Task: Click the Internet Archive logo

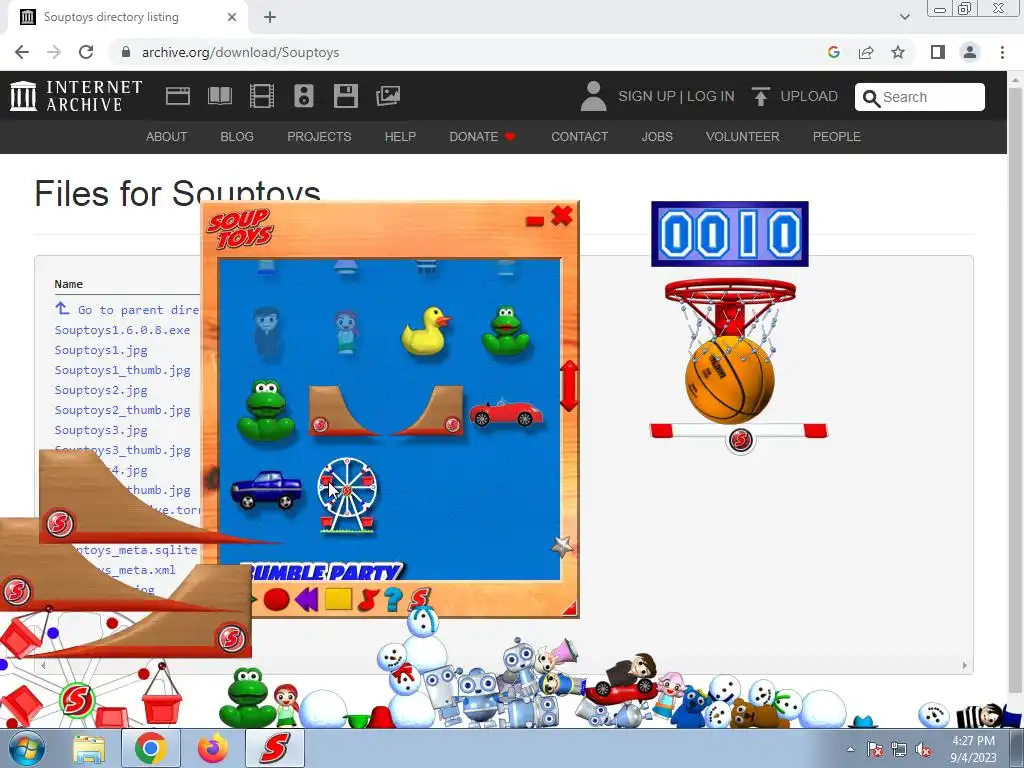Action: (76, 95)
